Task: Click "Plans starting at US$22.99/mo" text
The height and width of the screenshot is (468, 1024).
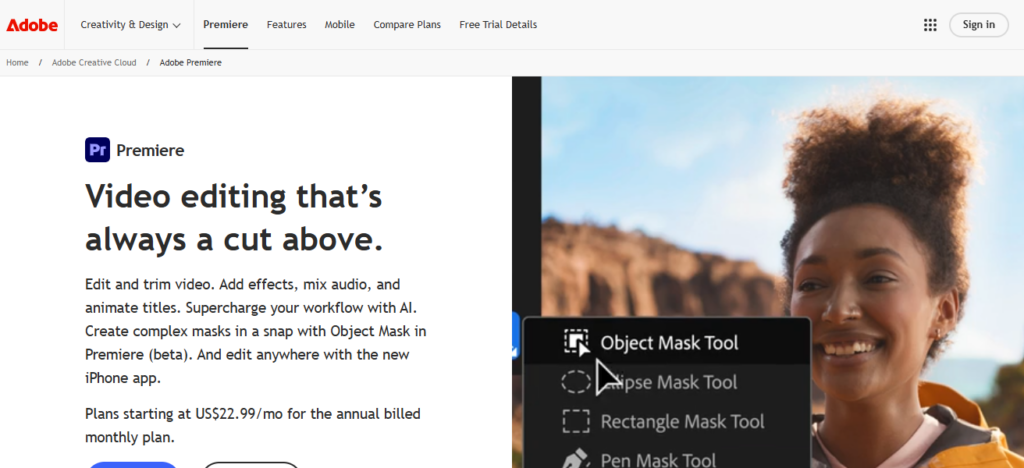Action: click(x=253, y=414)
